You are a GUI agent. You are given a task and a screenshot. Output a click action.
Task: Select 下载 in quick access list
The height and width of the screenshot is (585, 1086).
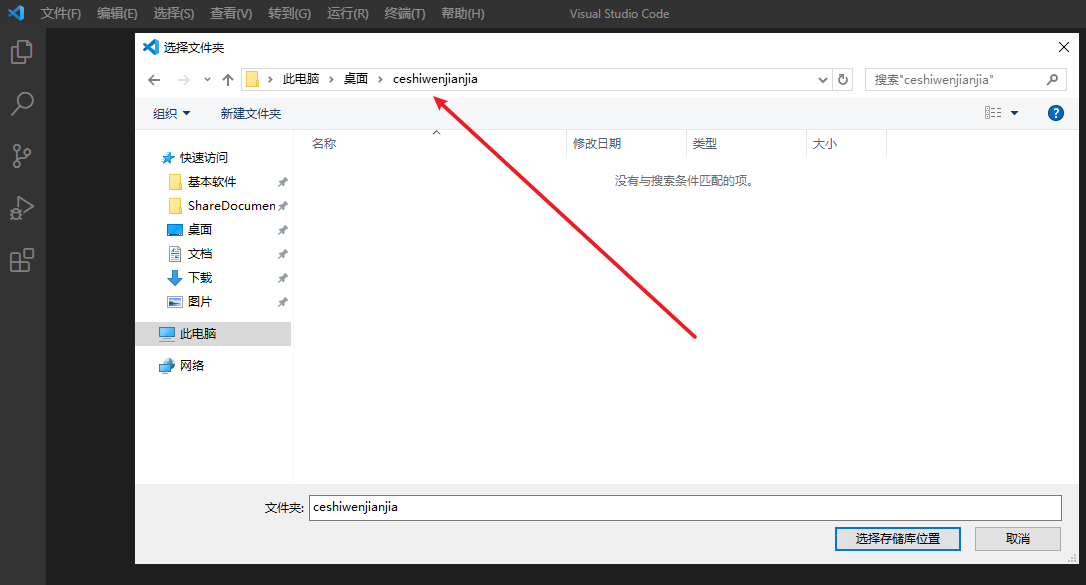click(199, 278)
